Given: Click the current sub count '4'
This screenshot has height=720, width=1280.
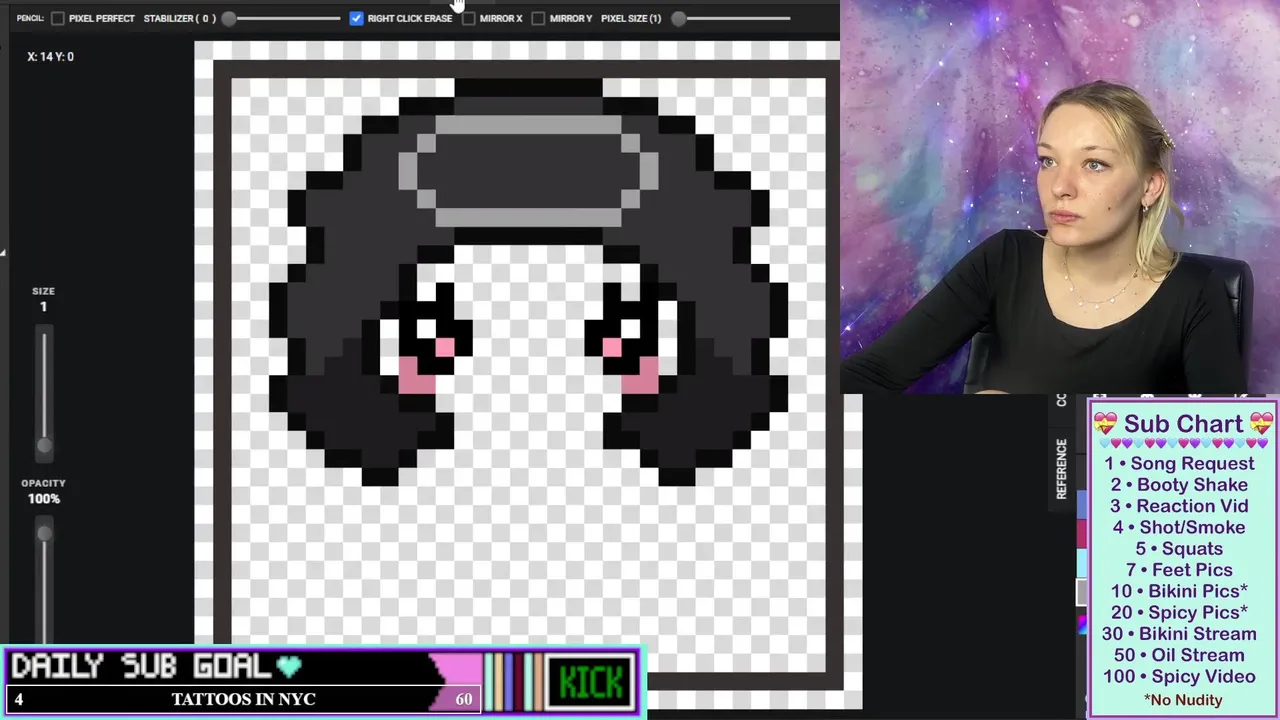Looking at the screenshot, I should [18, 699].
